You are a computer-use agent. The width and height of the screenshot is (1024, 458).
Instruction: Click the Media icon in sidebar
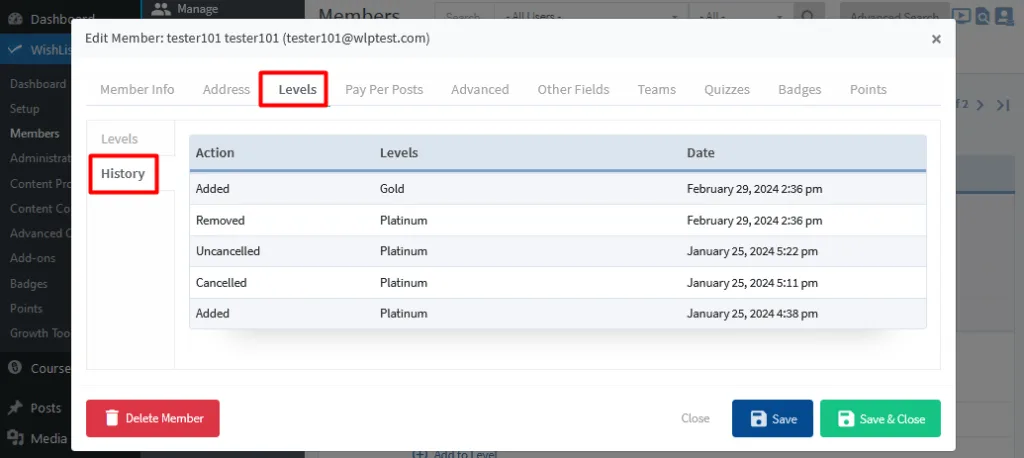pos(15,437)
